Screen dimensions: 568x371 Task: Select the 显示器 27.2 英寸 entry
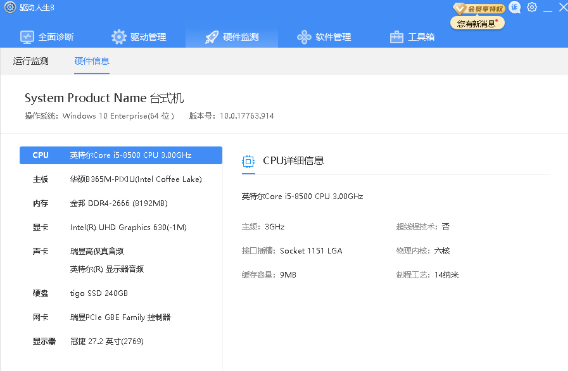point(121,341)
